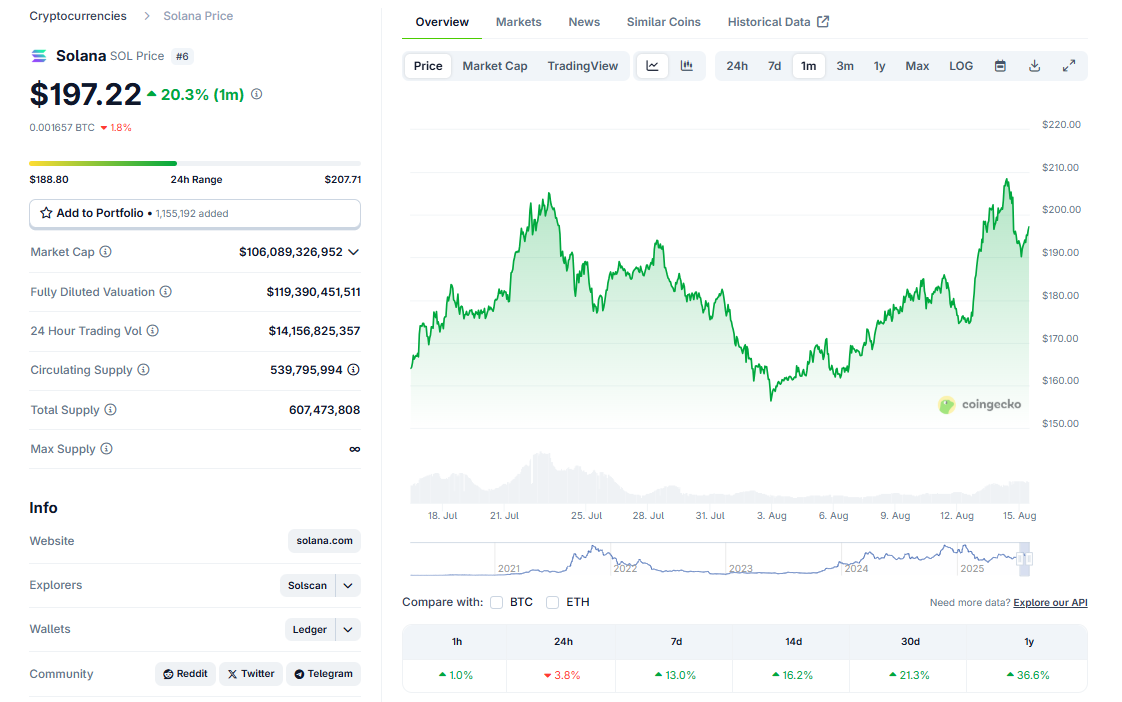Image resolution: width=1122 pixels, height=702 pixels.
Task: Click the 2022 area in navigator timeline
Action: (625, 568)
